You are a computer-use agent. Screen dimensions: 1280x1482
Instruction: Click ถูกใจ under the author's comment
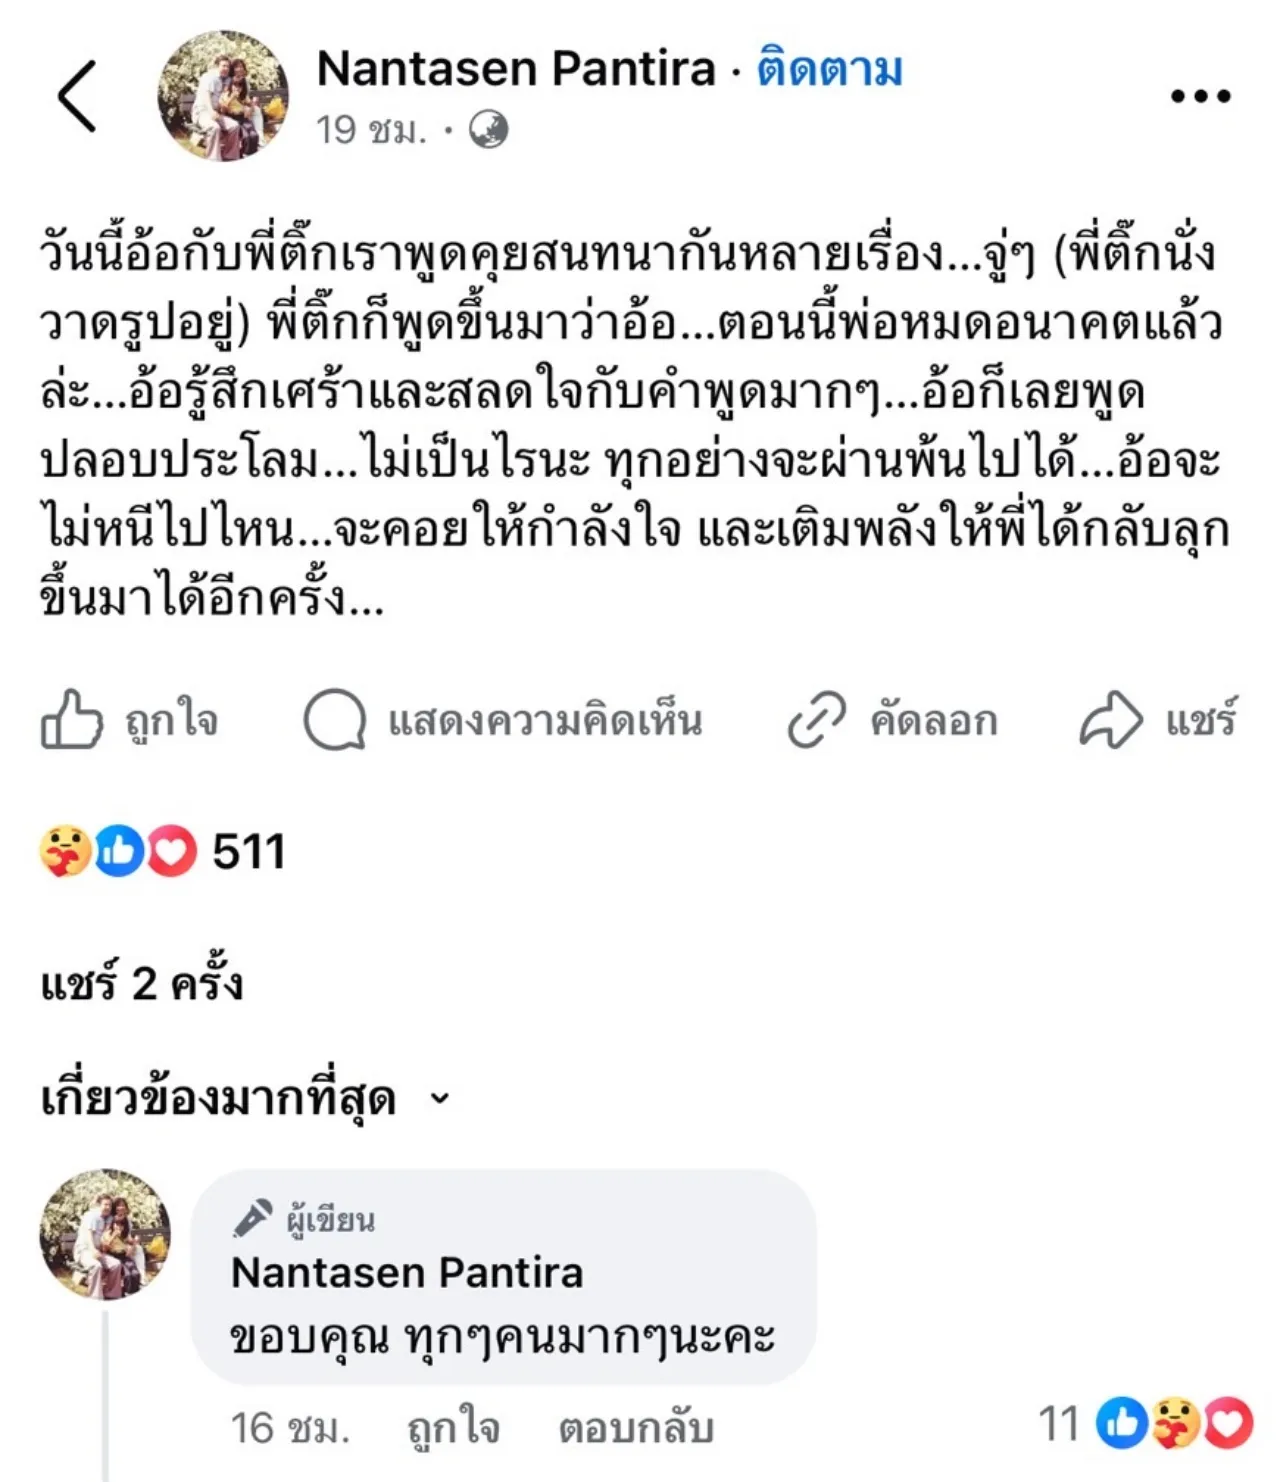[x=453, y=1428]
